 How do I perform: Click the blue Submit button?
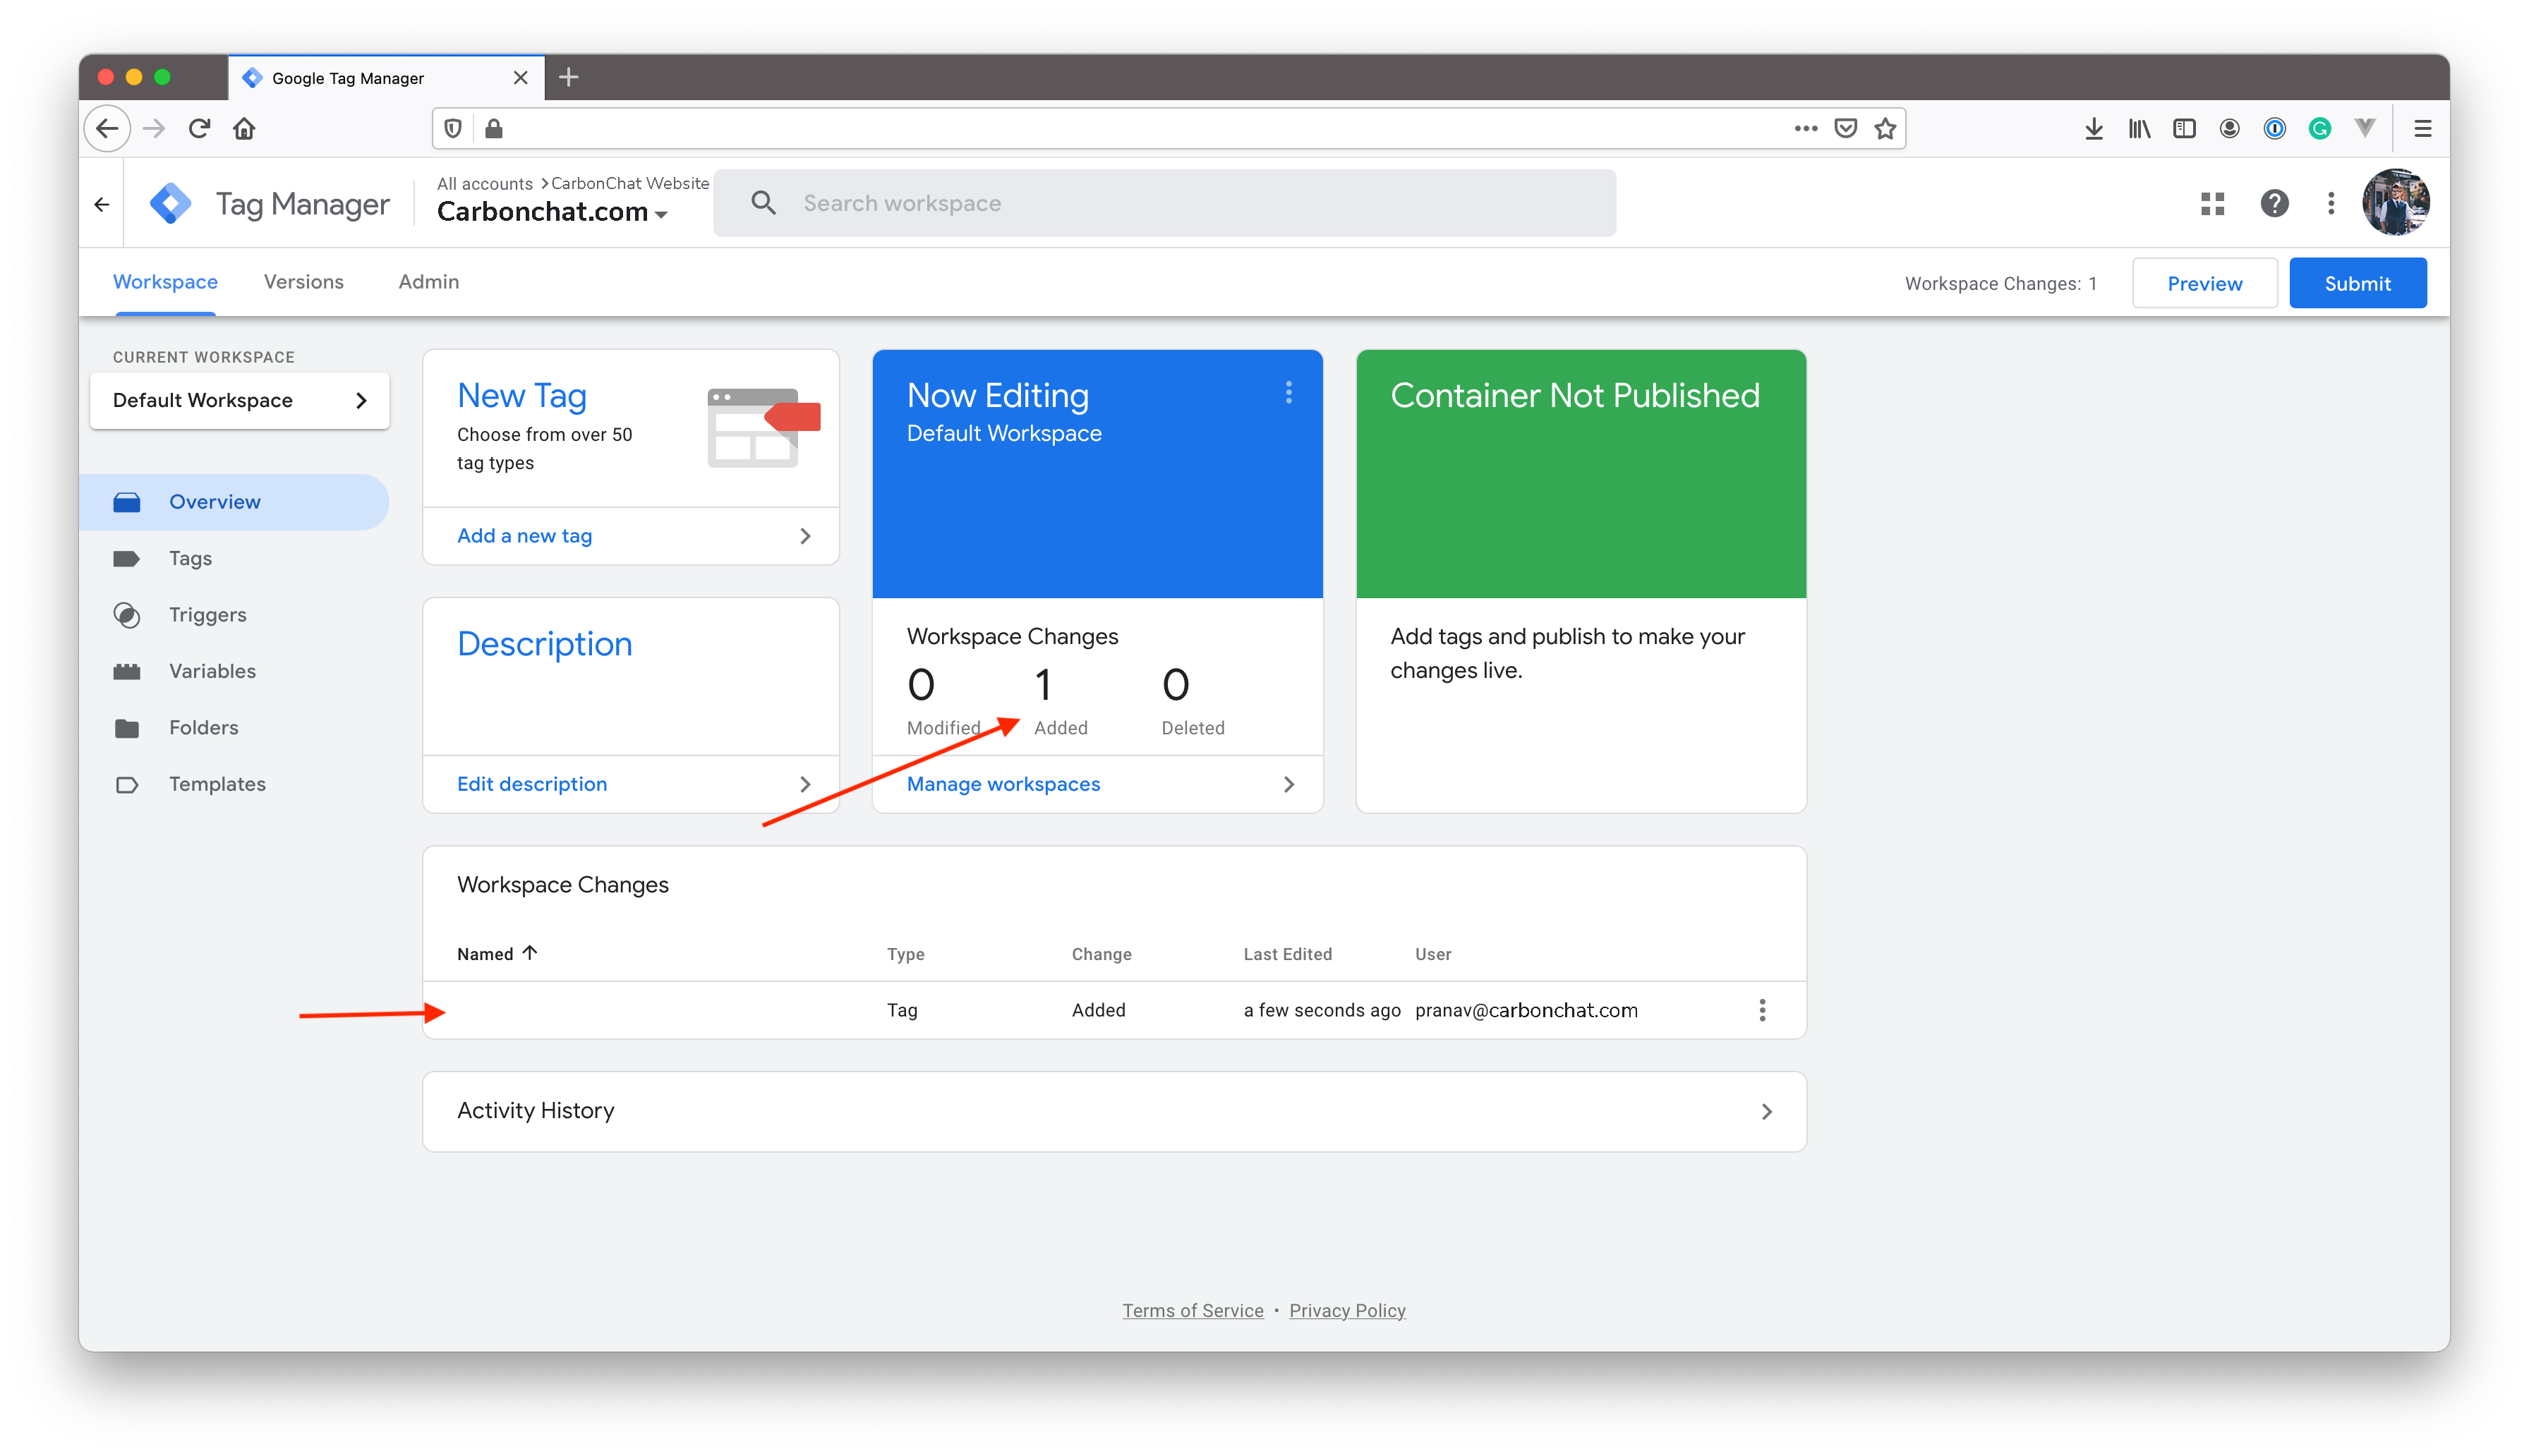click(x=2357, y=284)
